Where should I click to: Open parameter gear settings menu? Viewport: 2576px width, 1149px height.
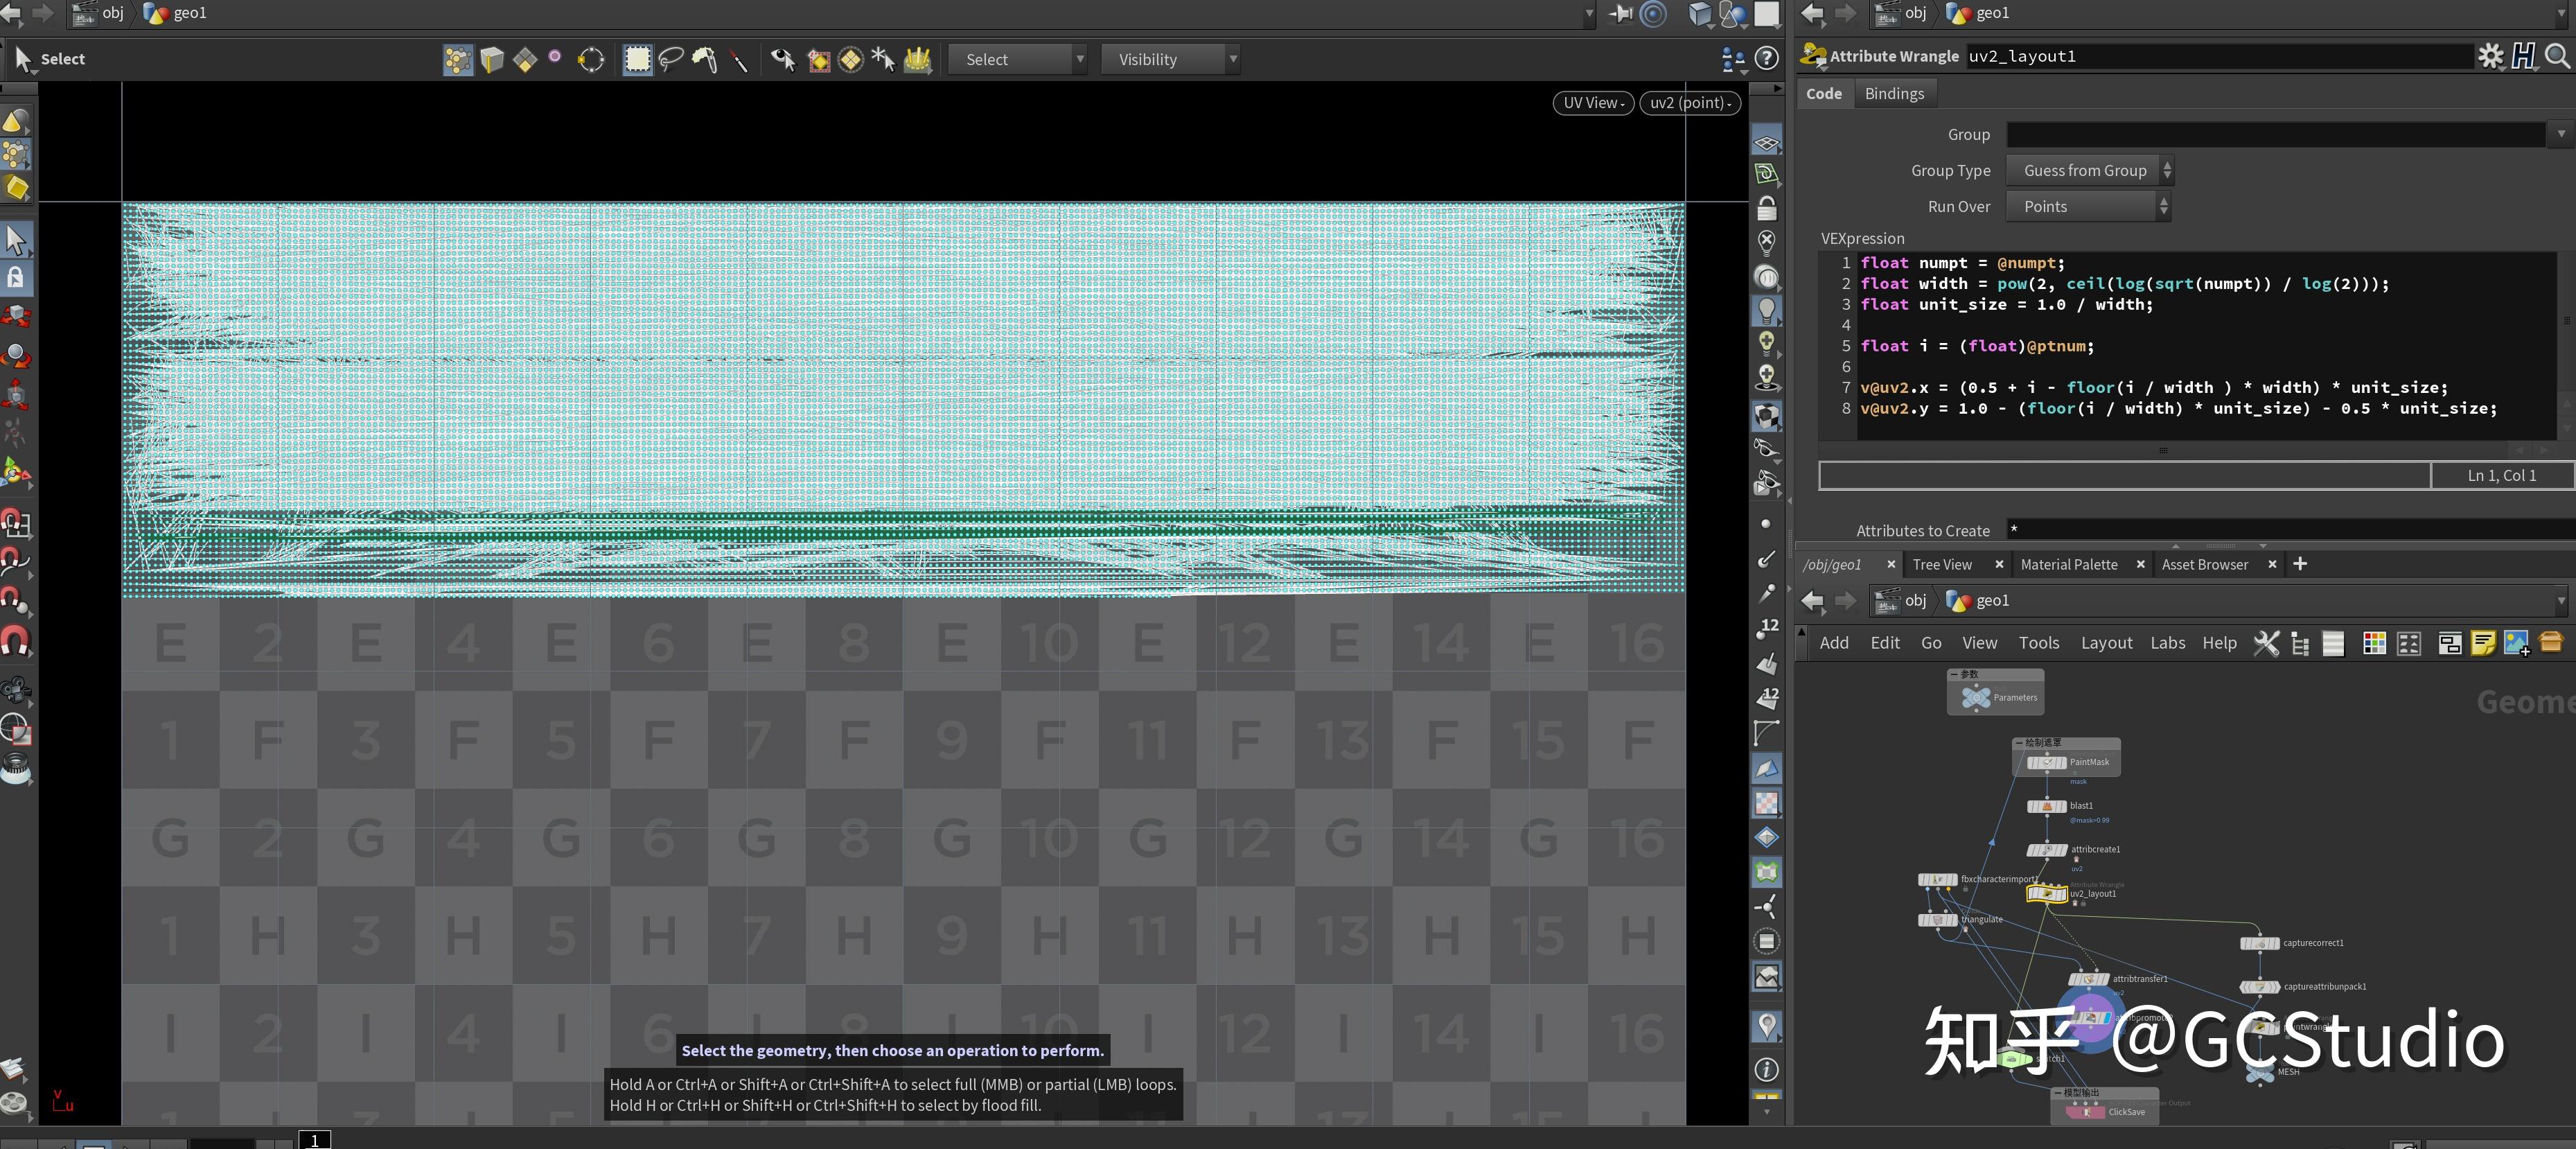coord(2490,57)
